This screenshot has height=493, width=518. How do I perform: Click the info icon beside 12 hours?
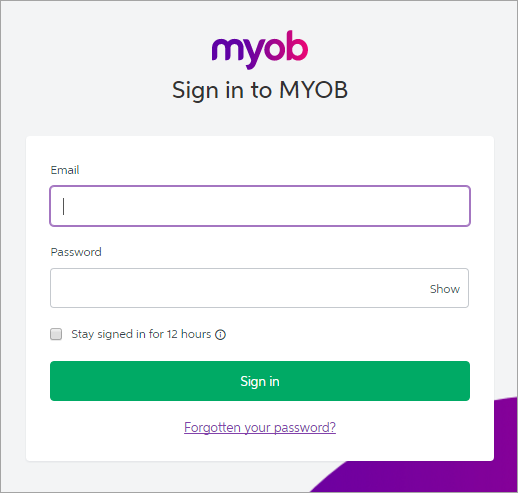220,334
